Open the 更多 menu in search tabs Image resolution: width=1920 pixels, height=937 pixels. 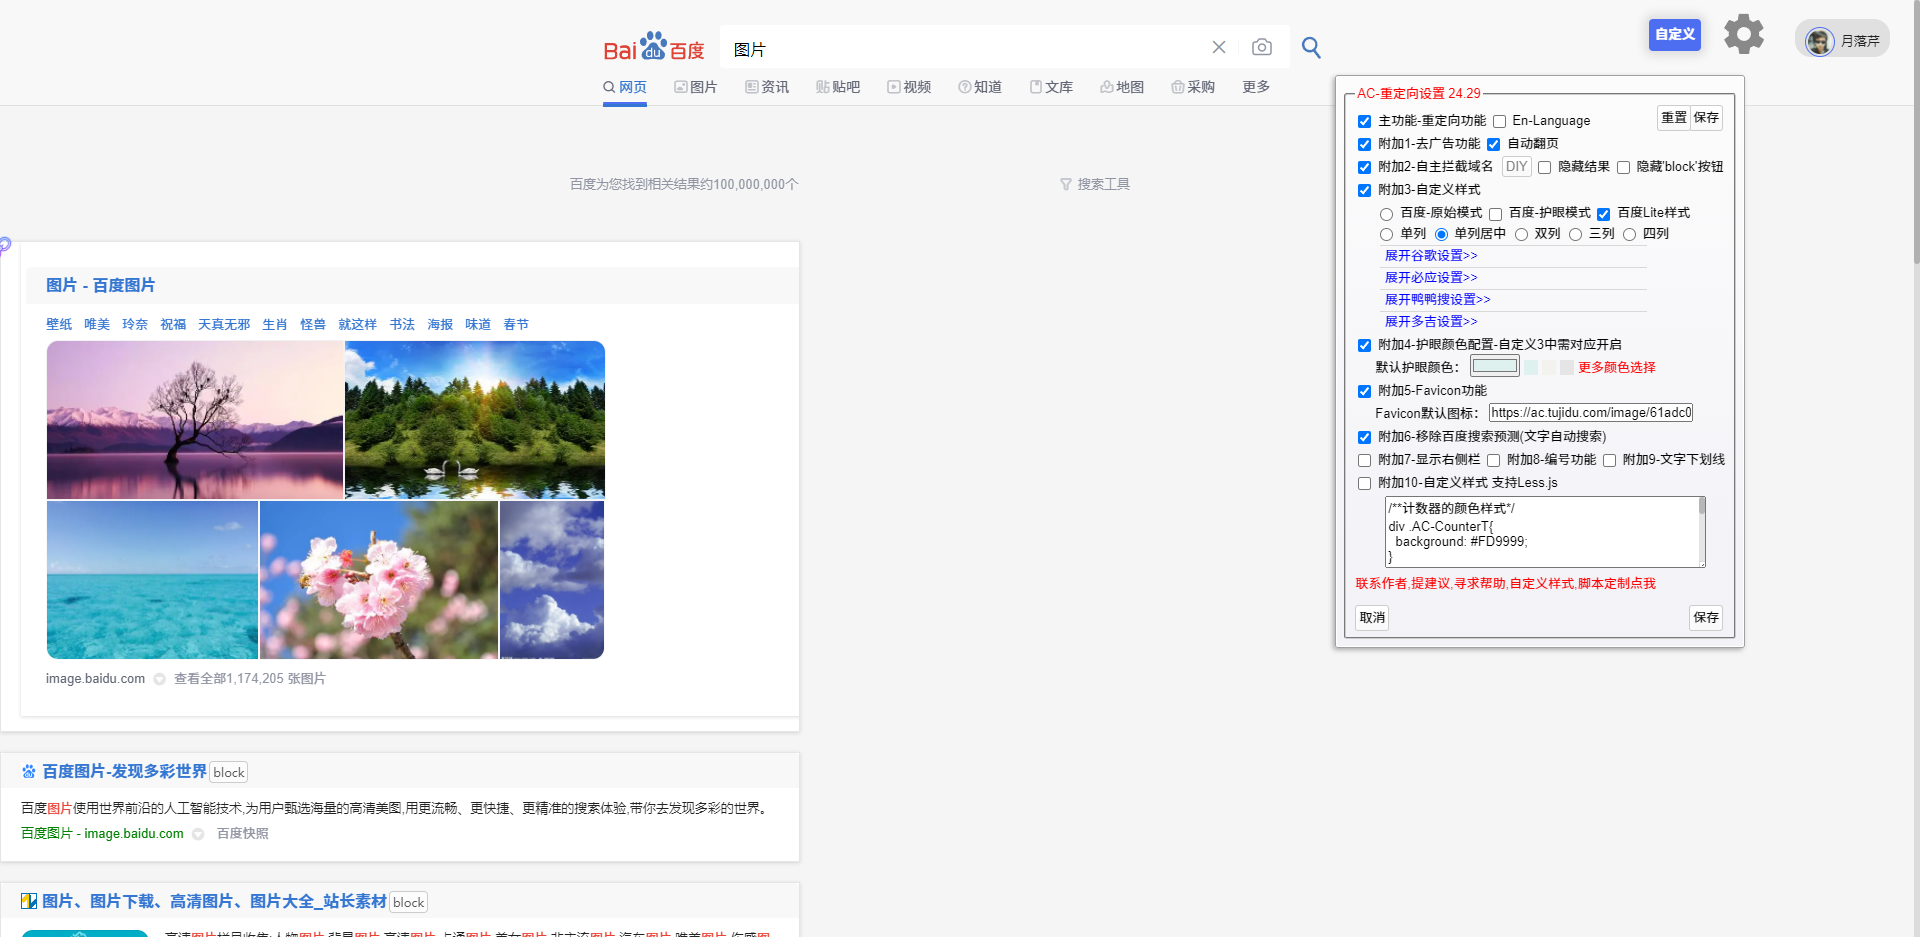tap(1256, 87)
